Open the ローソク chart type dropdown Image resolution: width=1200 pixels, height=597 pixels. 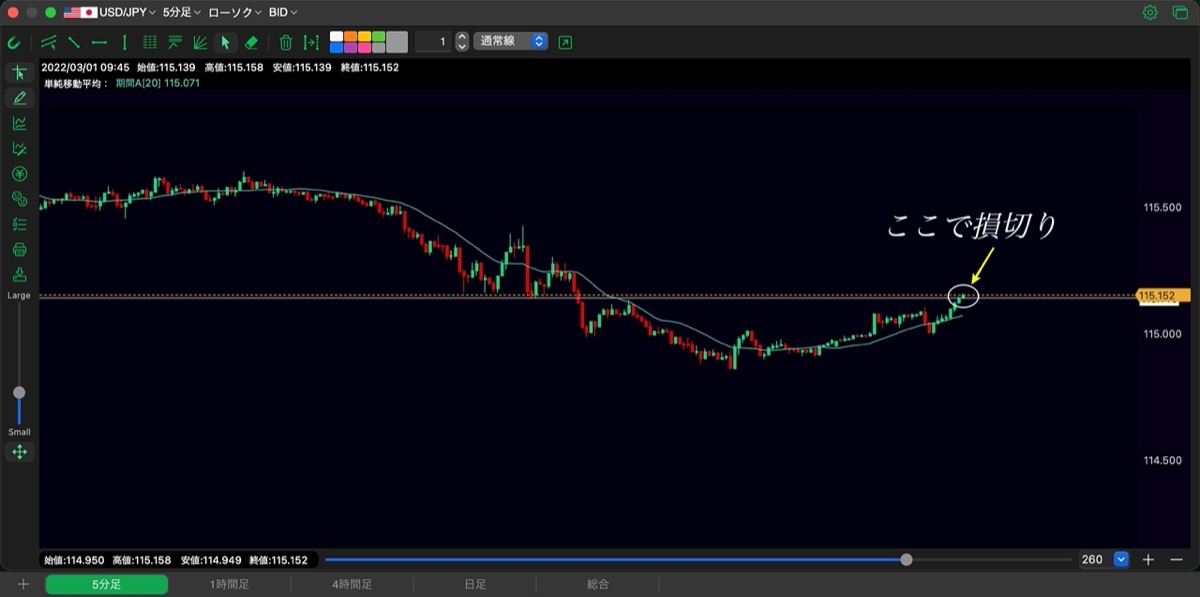click(235, 13)
